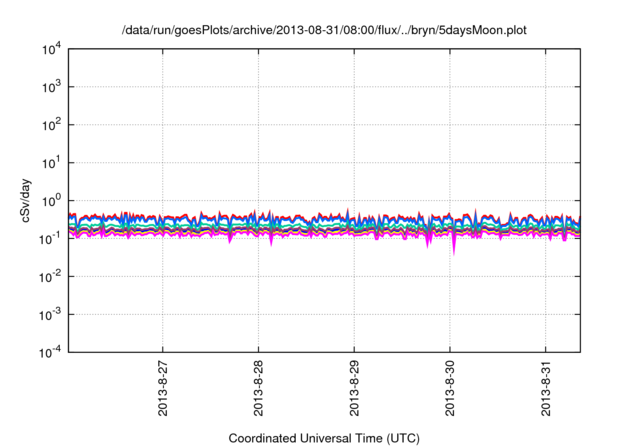Image resolution: width=640 pixels, height=448 pixels.
Task: Click the 2013-8-27 date label
Action: pos(162,388)
